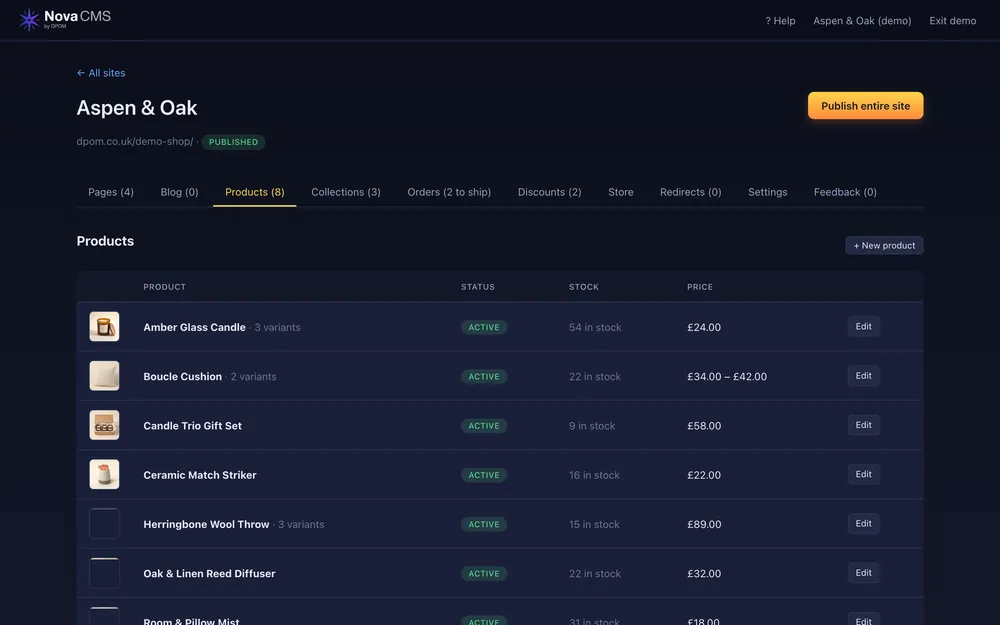The image size is (1000, 625).
Task: Click the Ceramic Match Striker name
Action: click(200, 475)
